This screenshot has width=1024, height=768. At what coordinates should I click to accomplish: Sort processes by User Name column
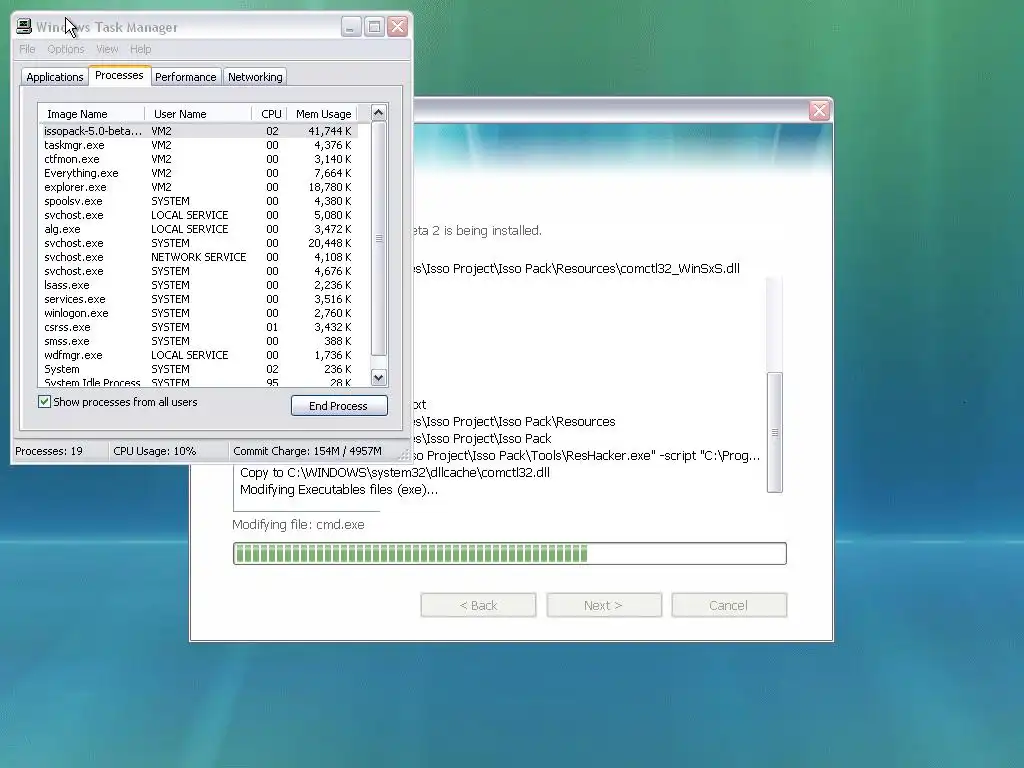point(198,114)
